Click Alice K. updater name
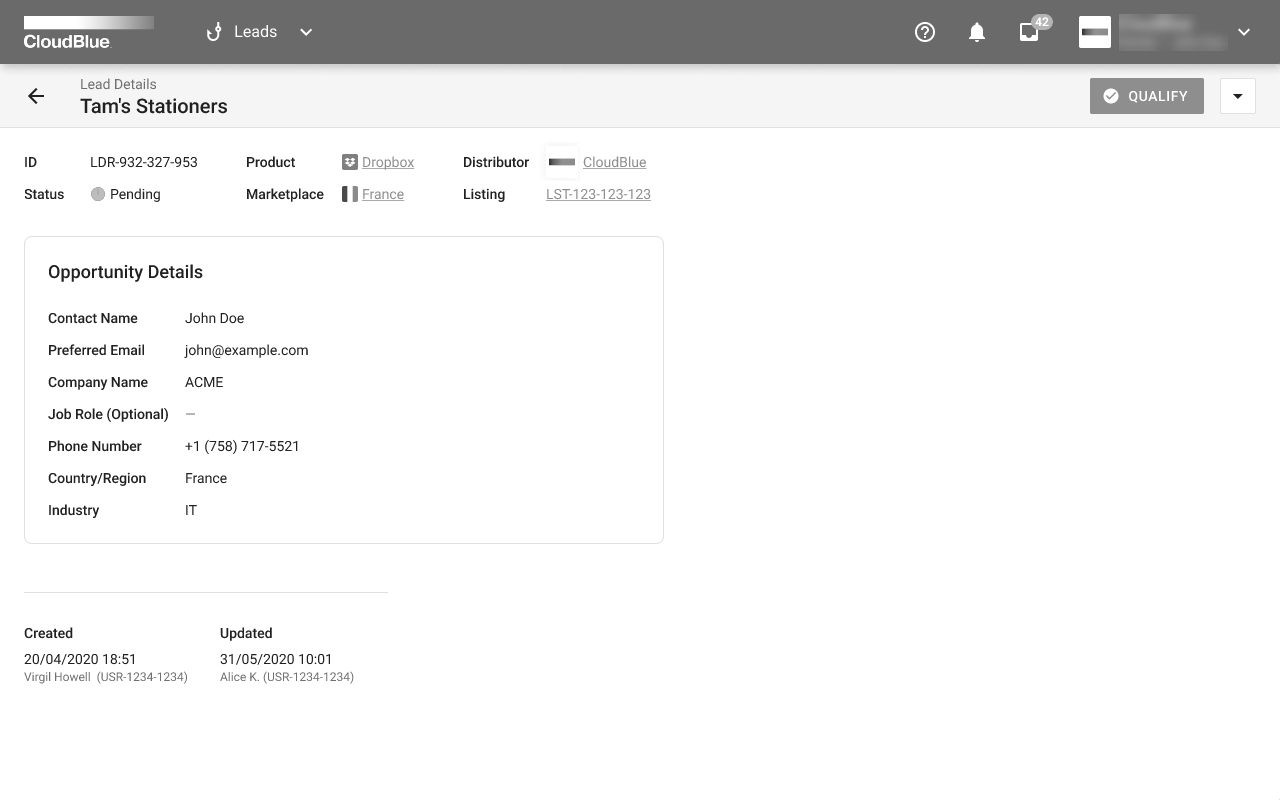This screenshot has height=800, width=1280. pyautogui.click(x=240, y=677)
